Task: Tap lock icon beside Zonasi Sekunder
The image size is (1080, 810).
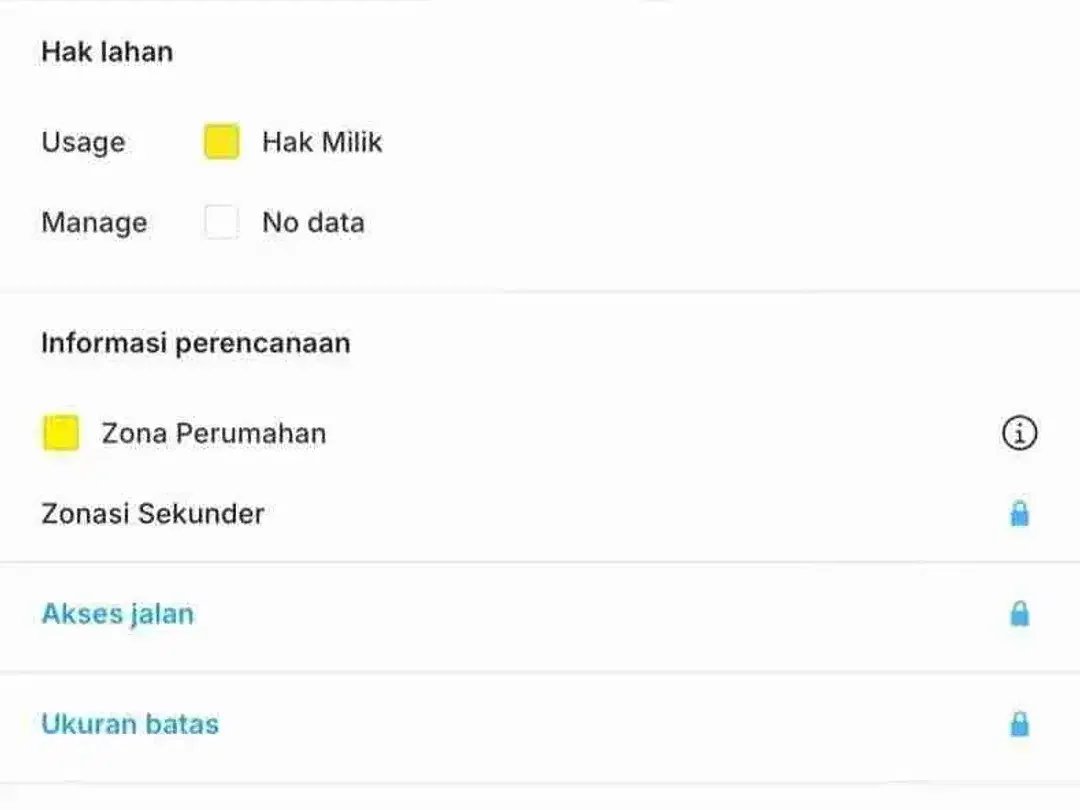Action: [1019, 514]
